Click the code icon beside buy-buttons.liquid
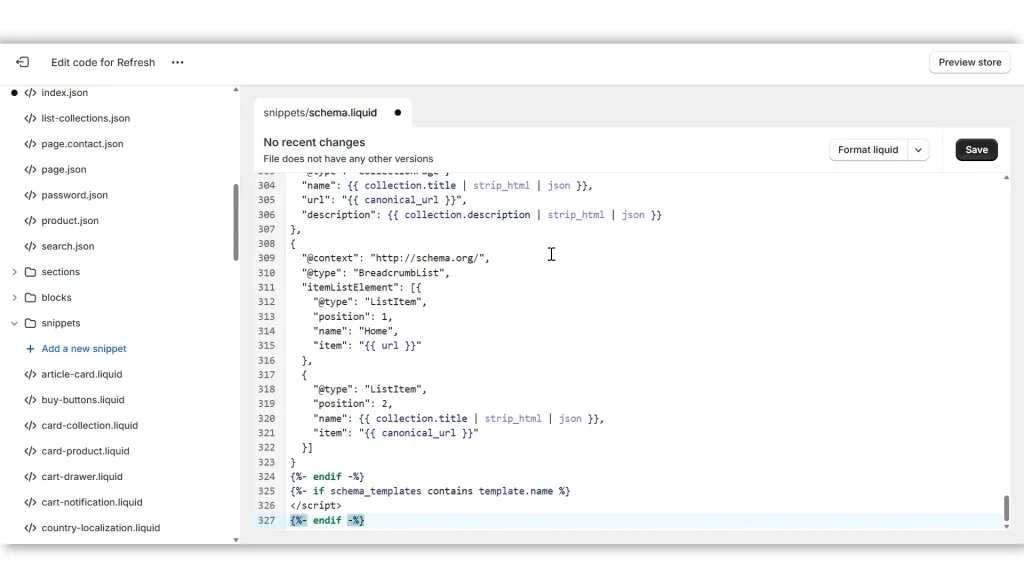This screenshot has width=1024, height=576. click(x=30, y=400)
